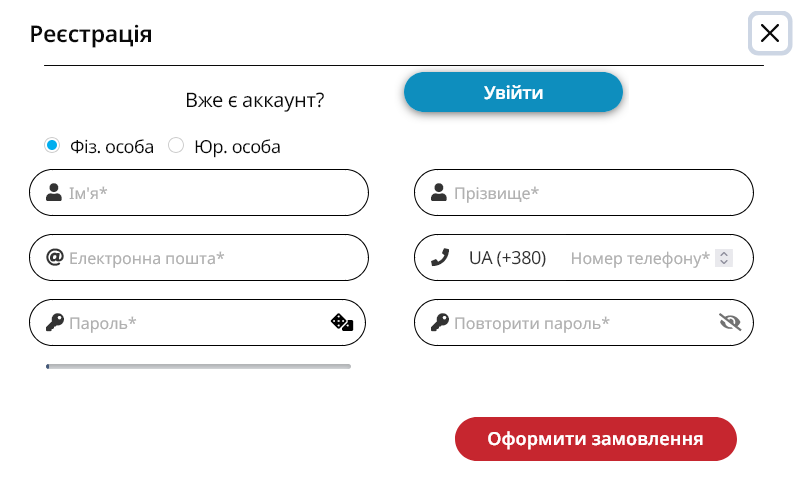The image size is (804, 489).
Task: Focus the Номер телефону input field
Action: (x=640, y=258)
